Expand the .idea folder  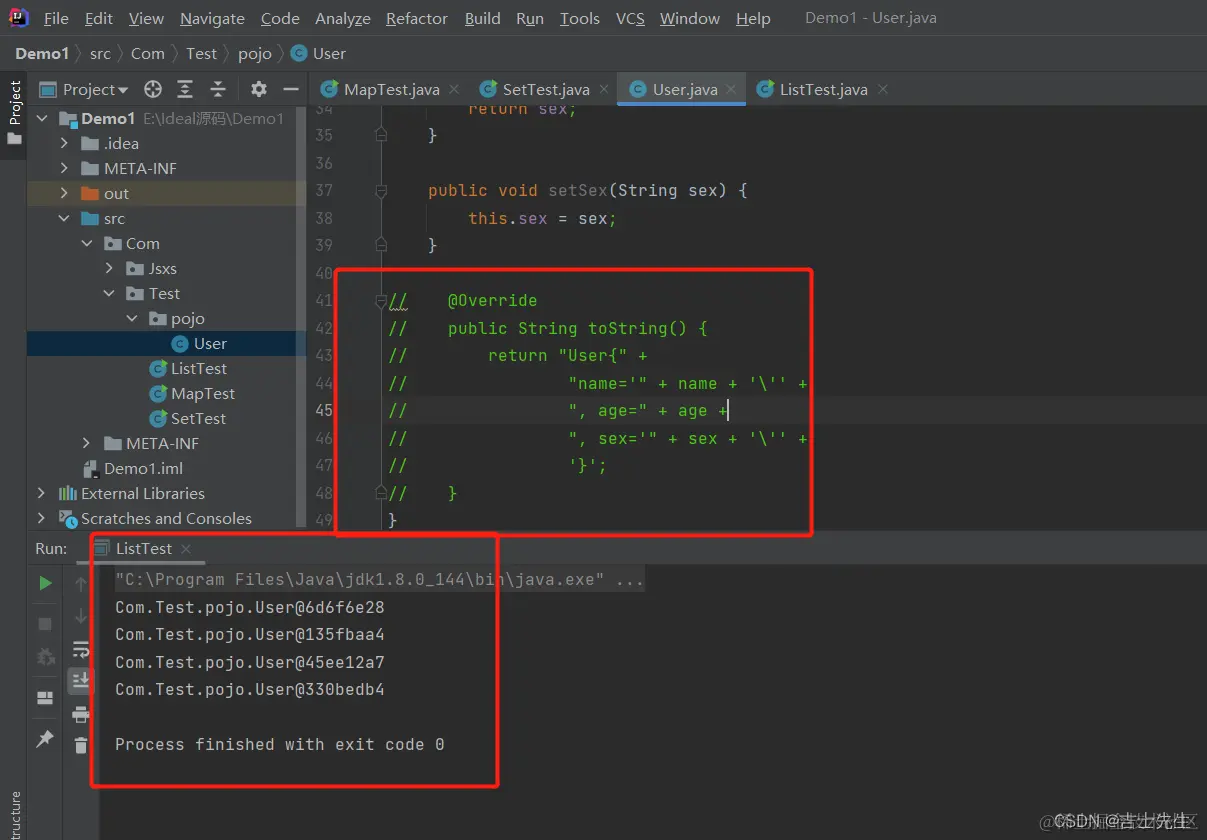pos(64,143)
